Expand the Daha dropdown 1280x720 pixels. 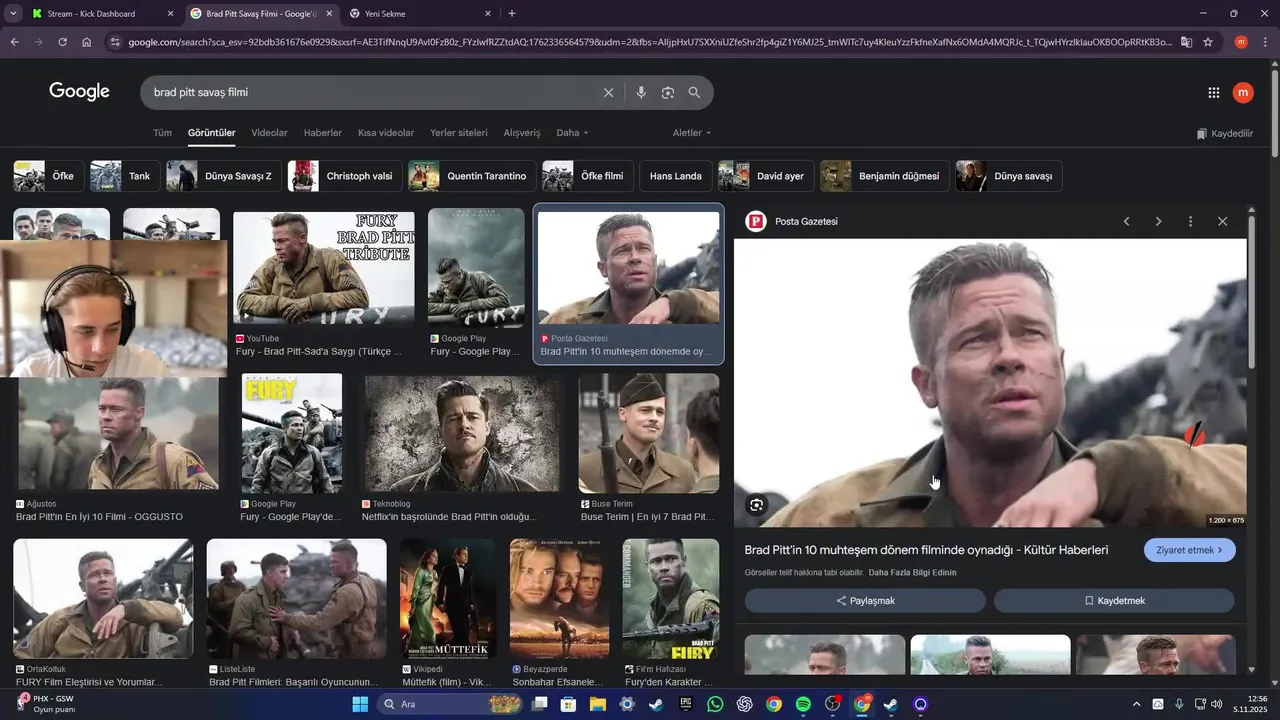pyautogui.click(x=572, y=133)
